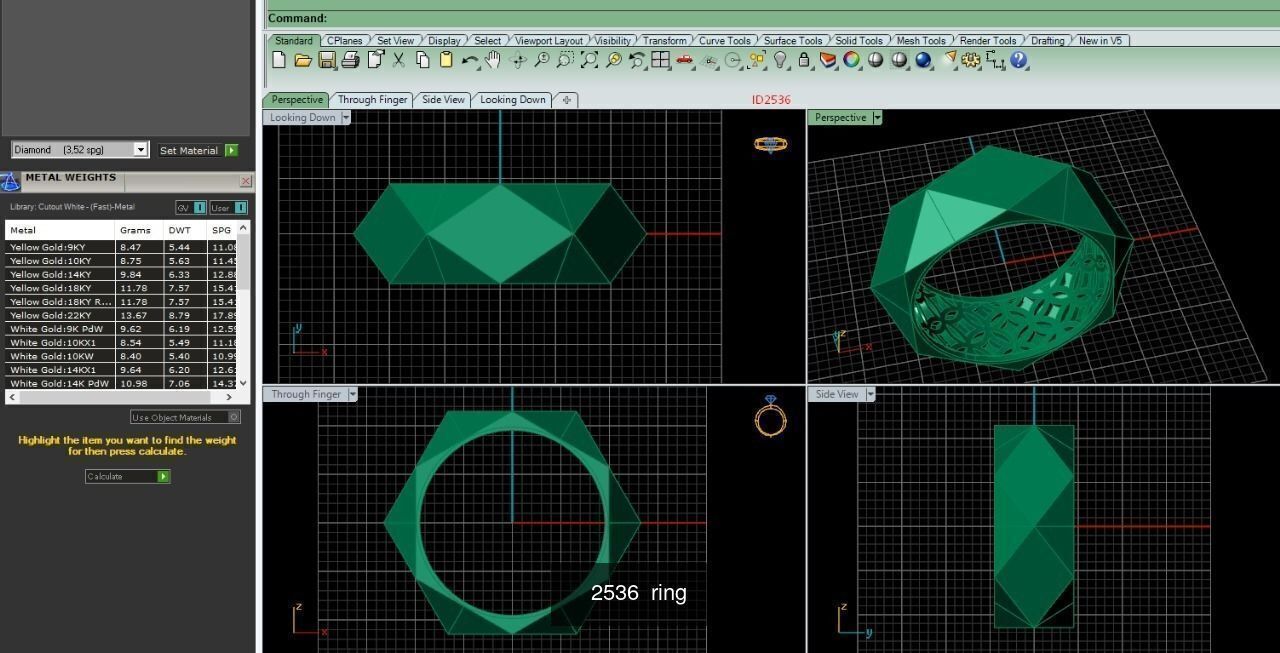Image resolution: width=1280 pixels, height=653 pixels.
Task: Select the Yellow Gold:14KY row
Action: 121,274
